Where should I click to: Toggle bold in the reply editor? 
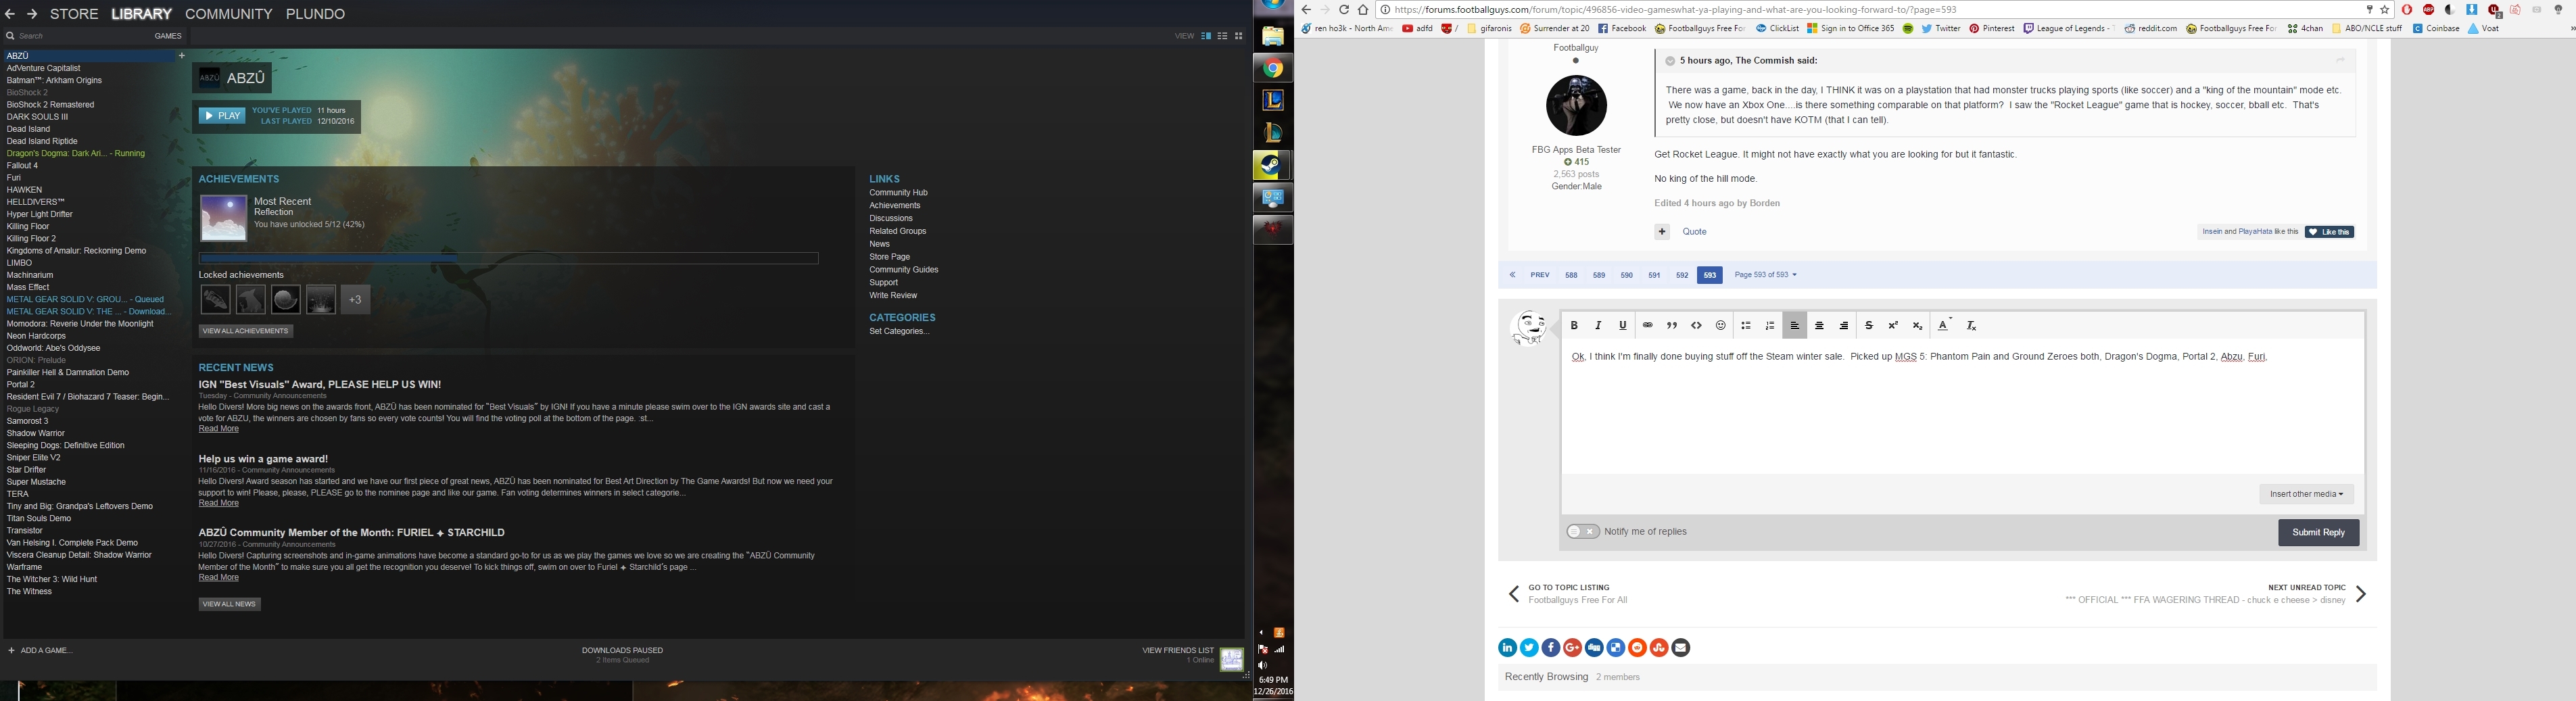[x=1574, y=326]
